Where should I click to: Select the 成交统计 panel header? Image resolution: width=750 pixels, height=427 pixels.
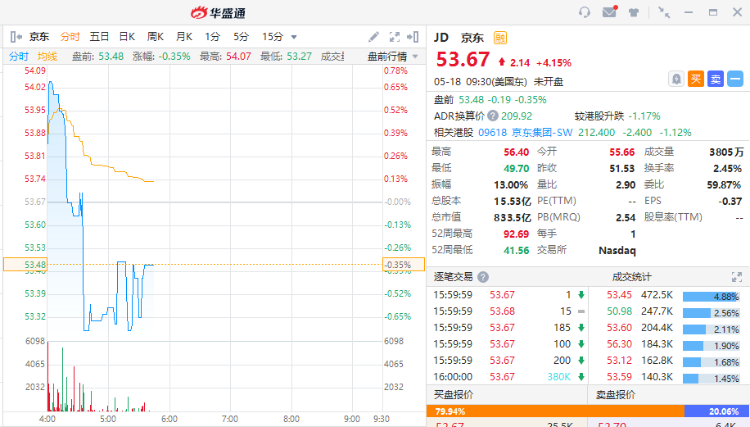tap(631, 277)
